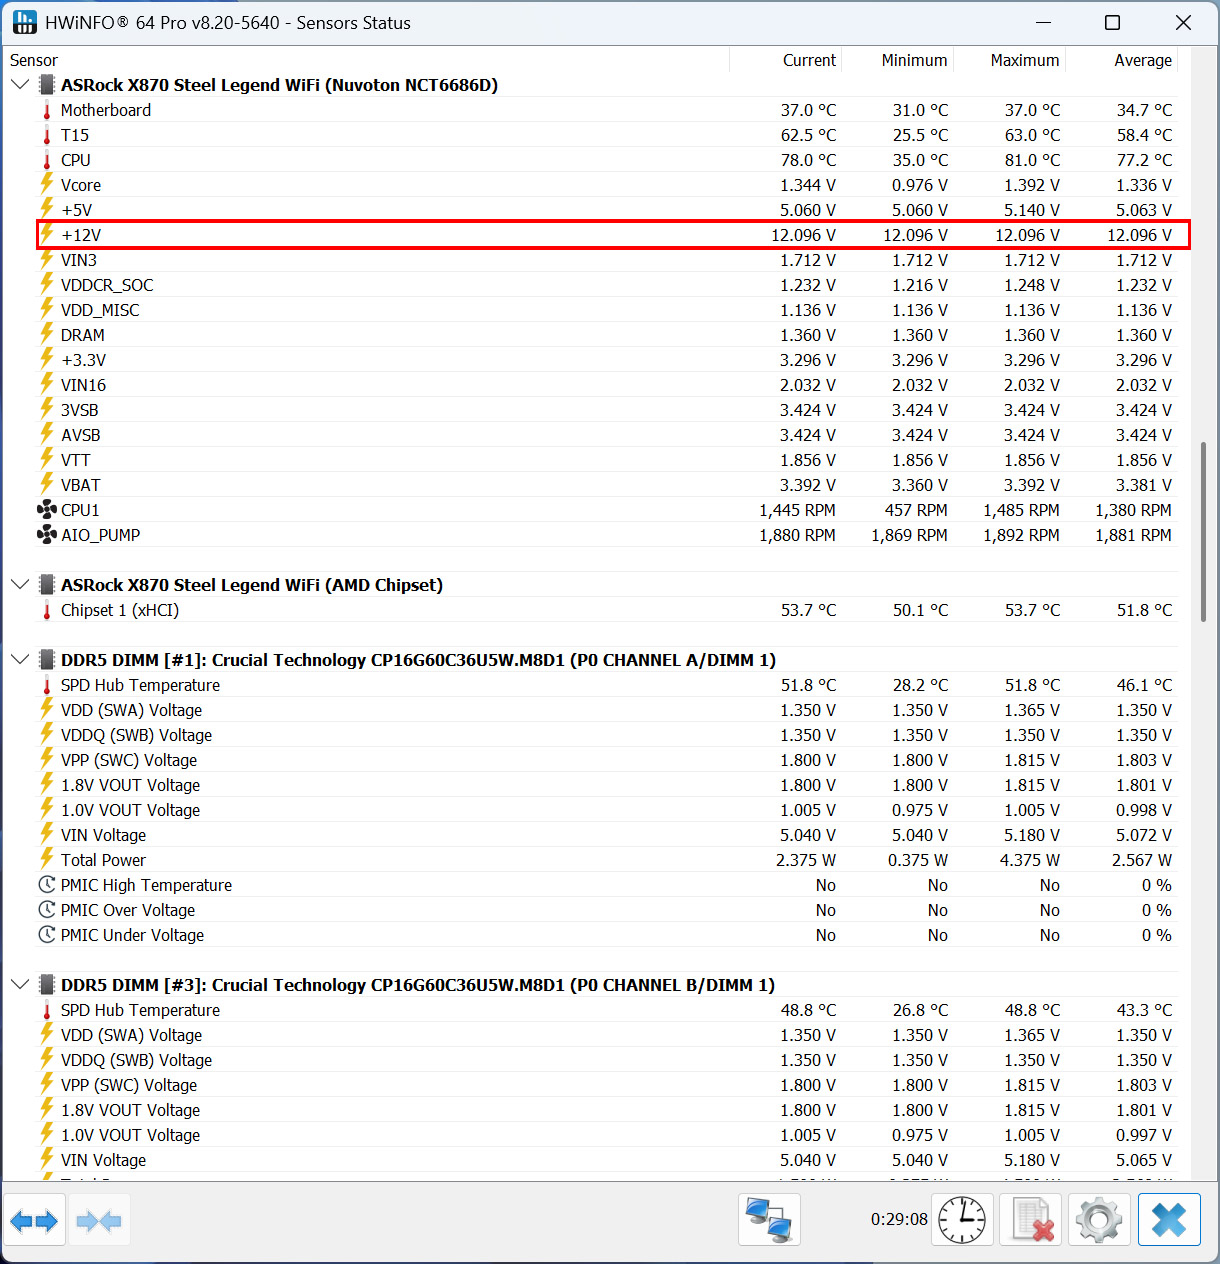Select the +12V sensor row
The image size is (1220, 1264).
point(613,235)
